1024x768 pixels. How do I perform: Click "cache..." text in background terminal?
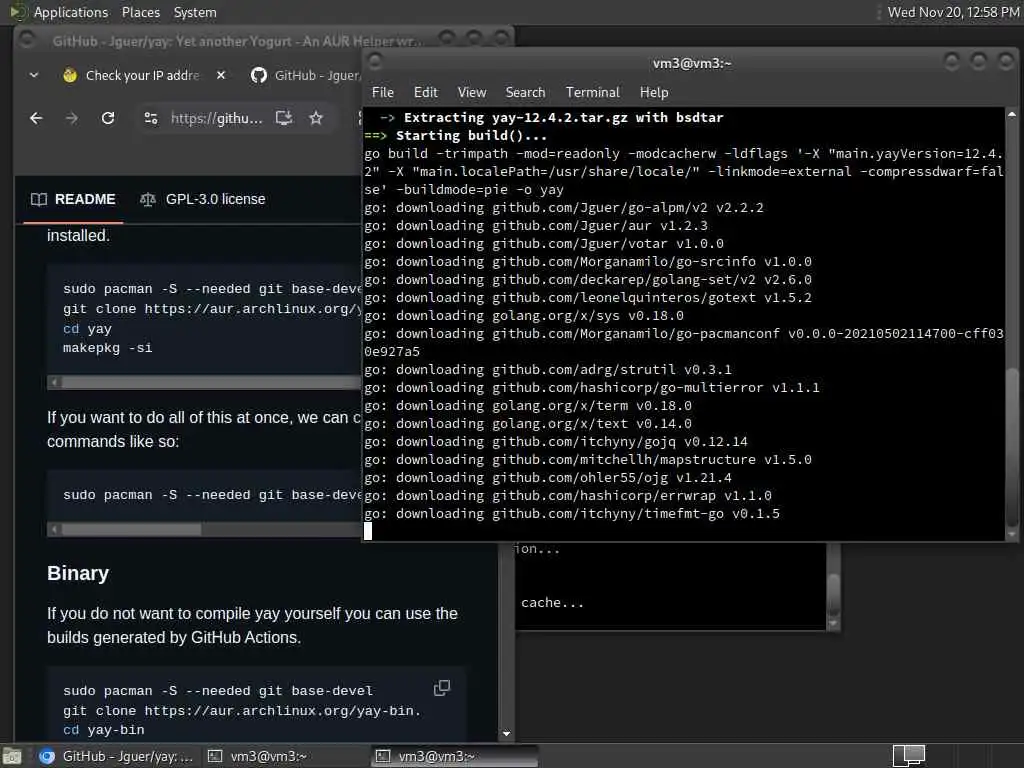click(552, 603)
